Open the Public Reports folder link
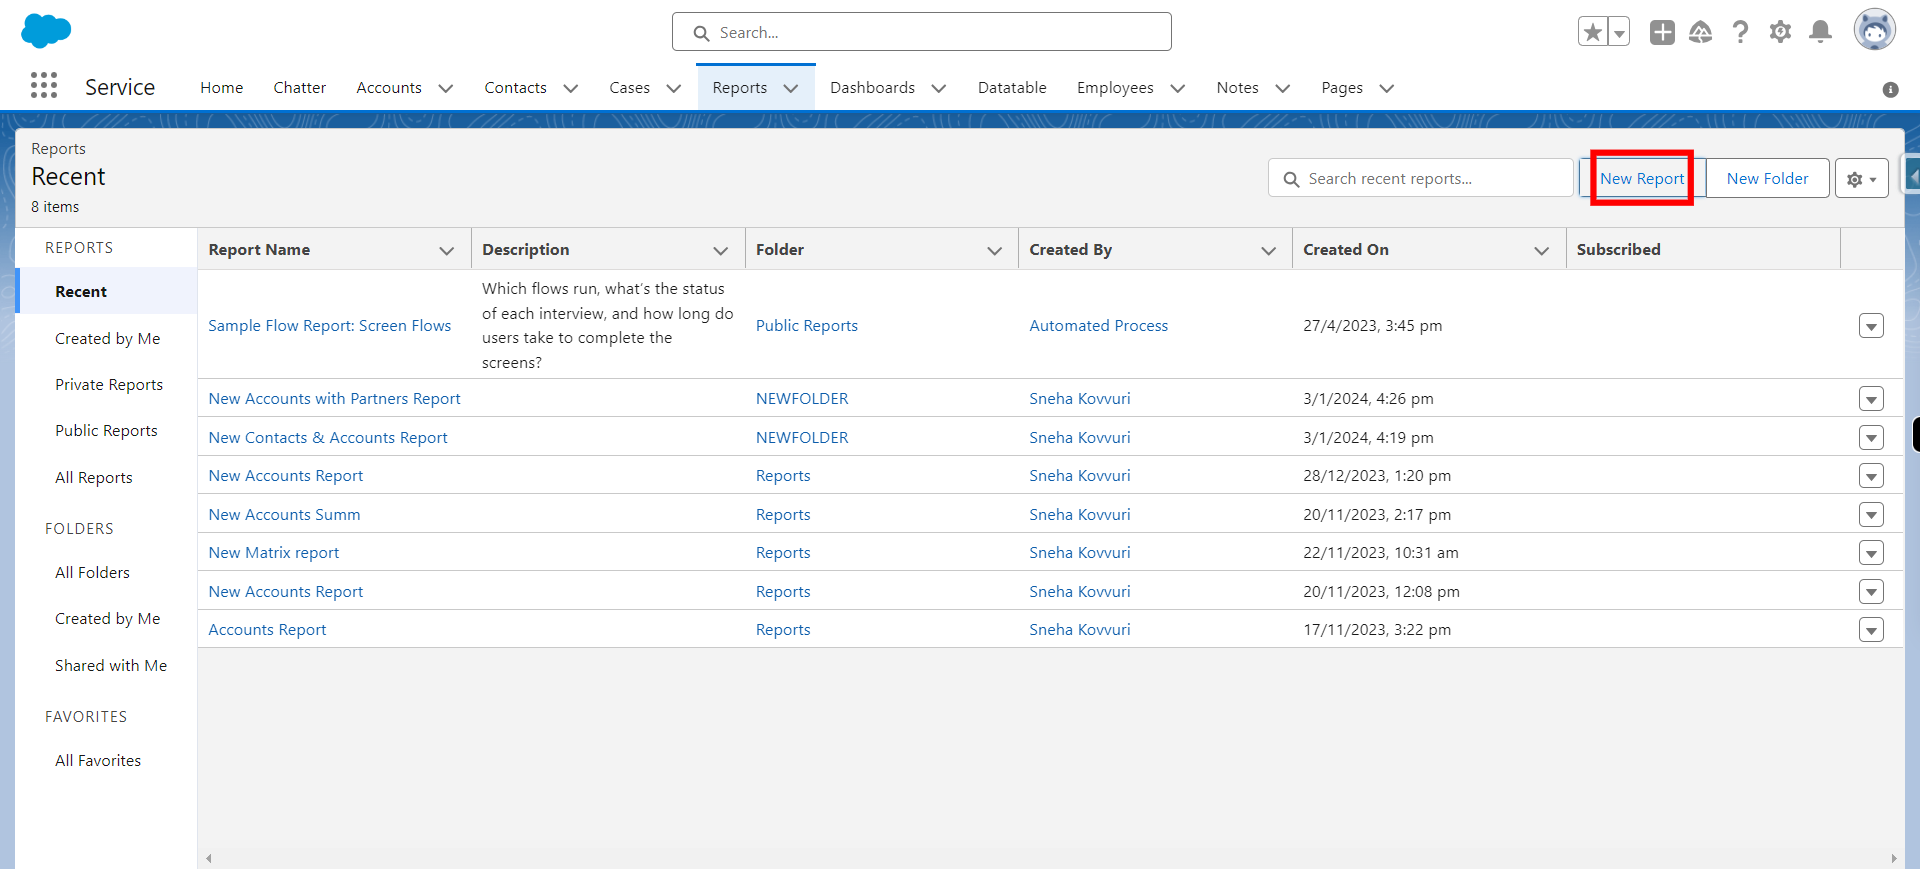Screen dimensions: 1920x869 pos(807,326)
